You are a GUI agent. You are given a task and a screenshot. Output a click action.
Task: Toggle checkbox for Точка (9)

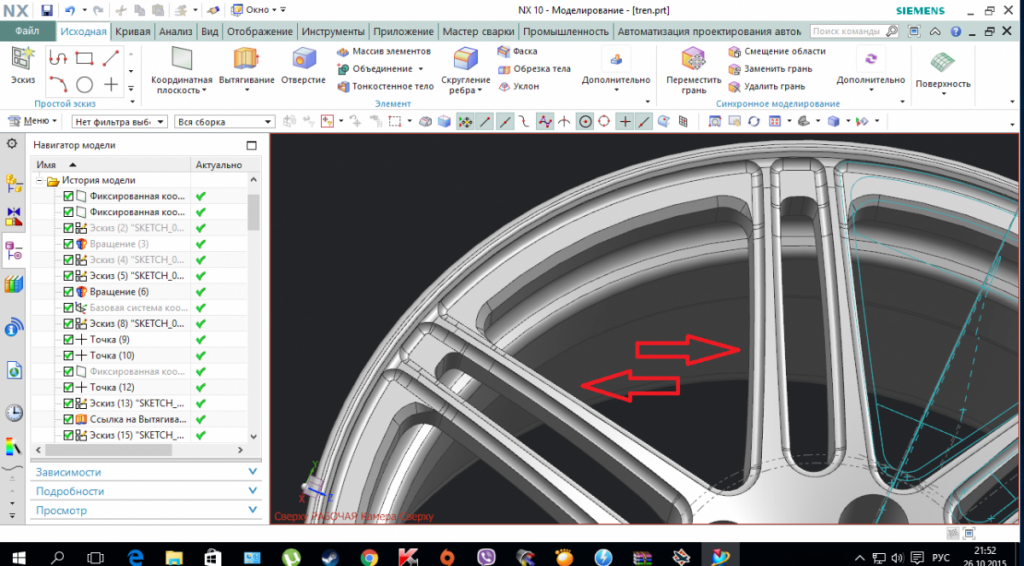(68, 339)
